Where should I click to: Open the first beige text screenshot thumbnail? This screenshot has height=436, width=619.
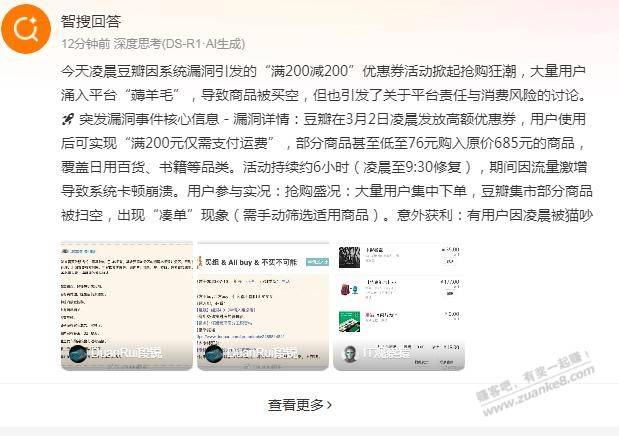(x=127, y=306)
